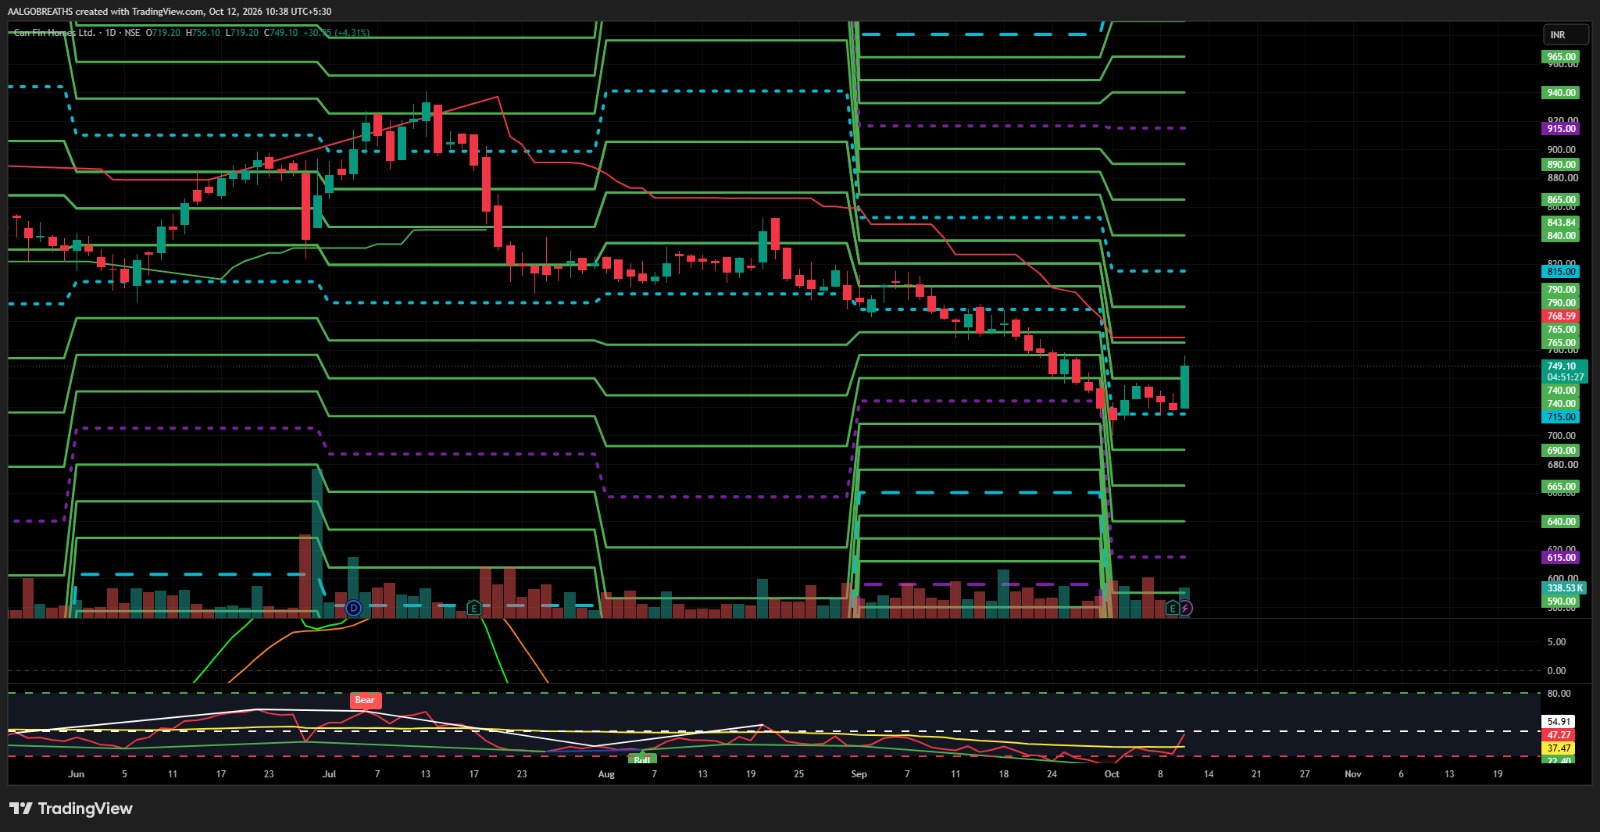Click the 590.00 green price label
Screen dimensions: 1600x832
coord(1561,601)
